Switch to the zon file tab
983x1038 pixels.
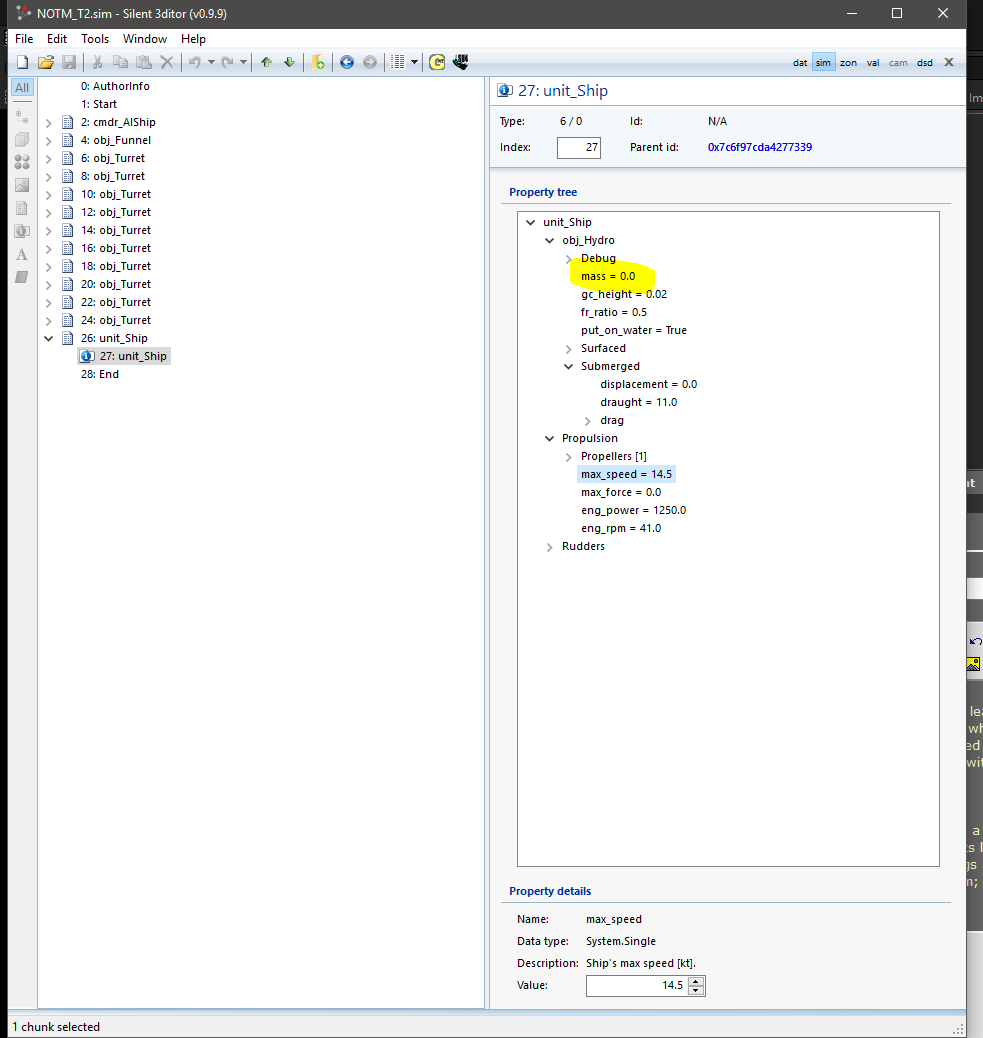(848, 63)
